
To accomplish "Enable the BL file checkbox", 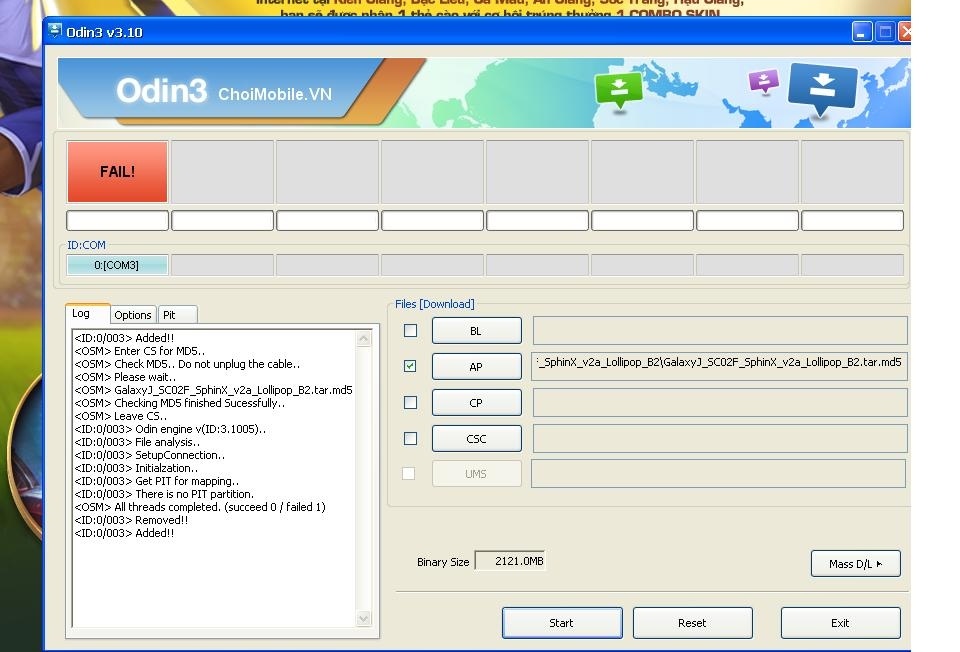I will (410, 331).
